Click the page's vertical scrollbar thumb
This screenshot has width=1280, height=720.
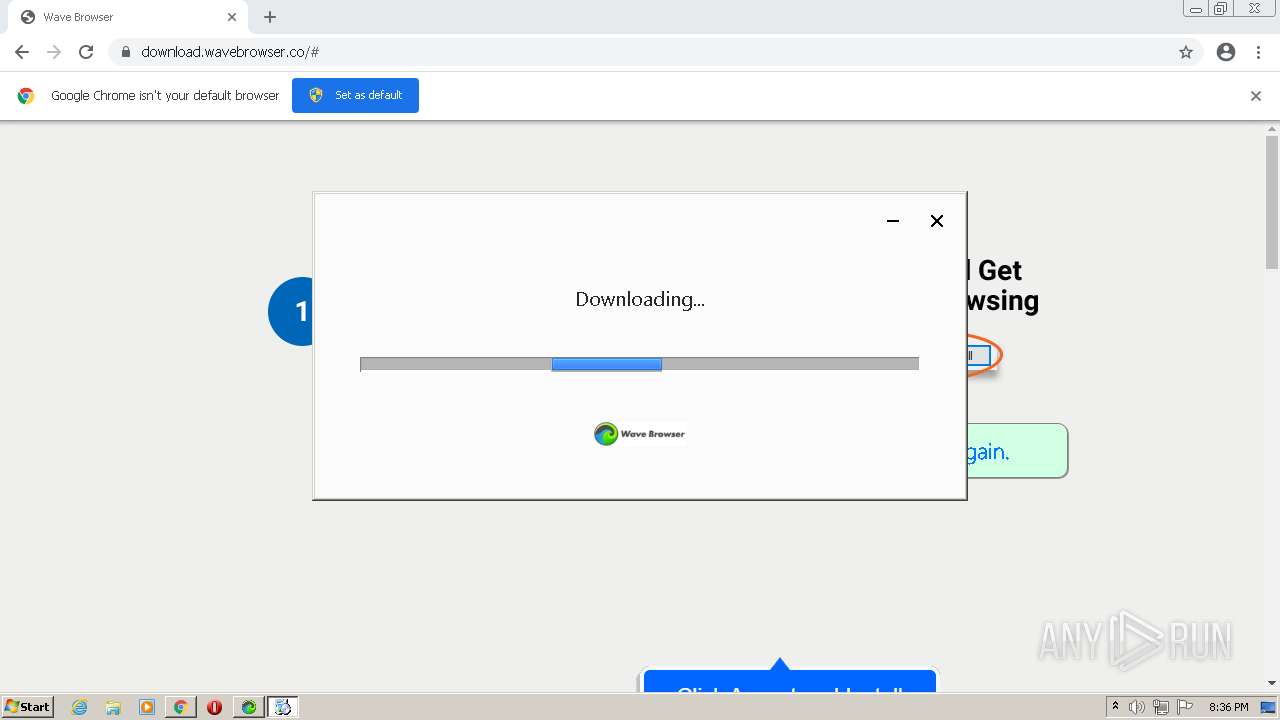coord(1272,203)
